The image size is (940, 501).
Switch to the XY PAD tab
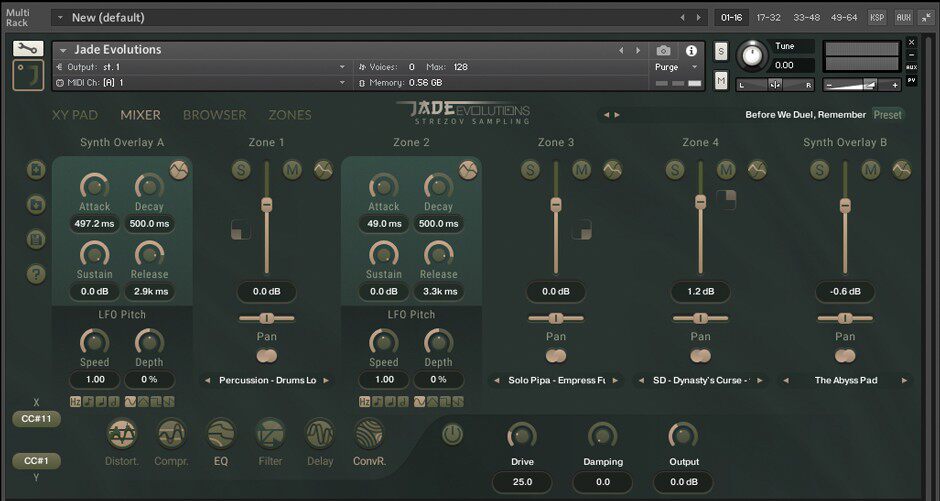(x=75, y=115)
